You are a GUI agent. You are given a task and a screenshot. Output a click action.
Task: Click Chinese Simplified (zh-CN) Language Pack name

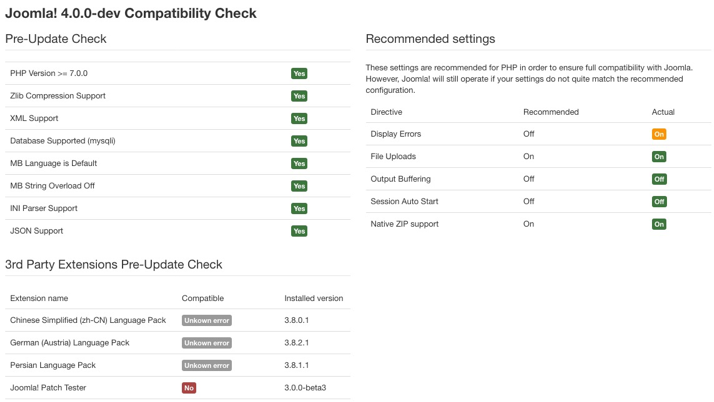coord(88,320)
